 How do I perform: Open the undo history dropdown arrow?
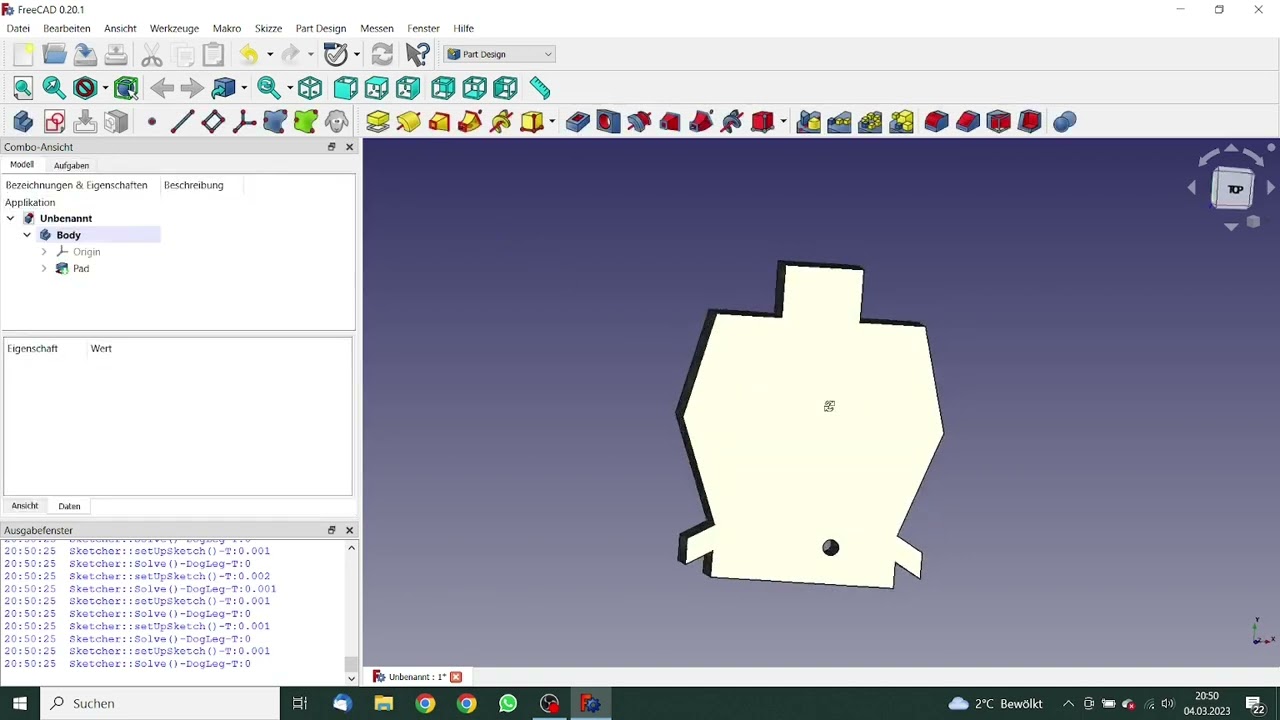[269, 54]
